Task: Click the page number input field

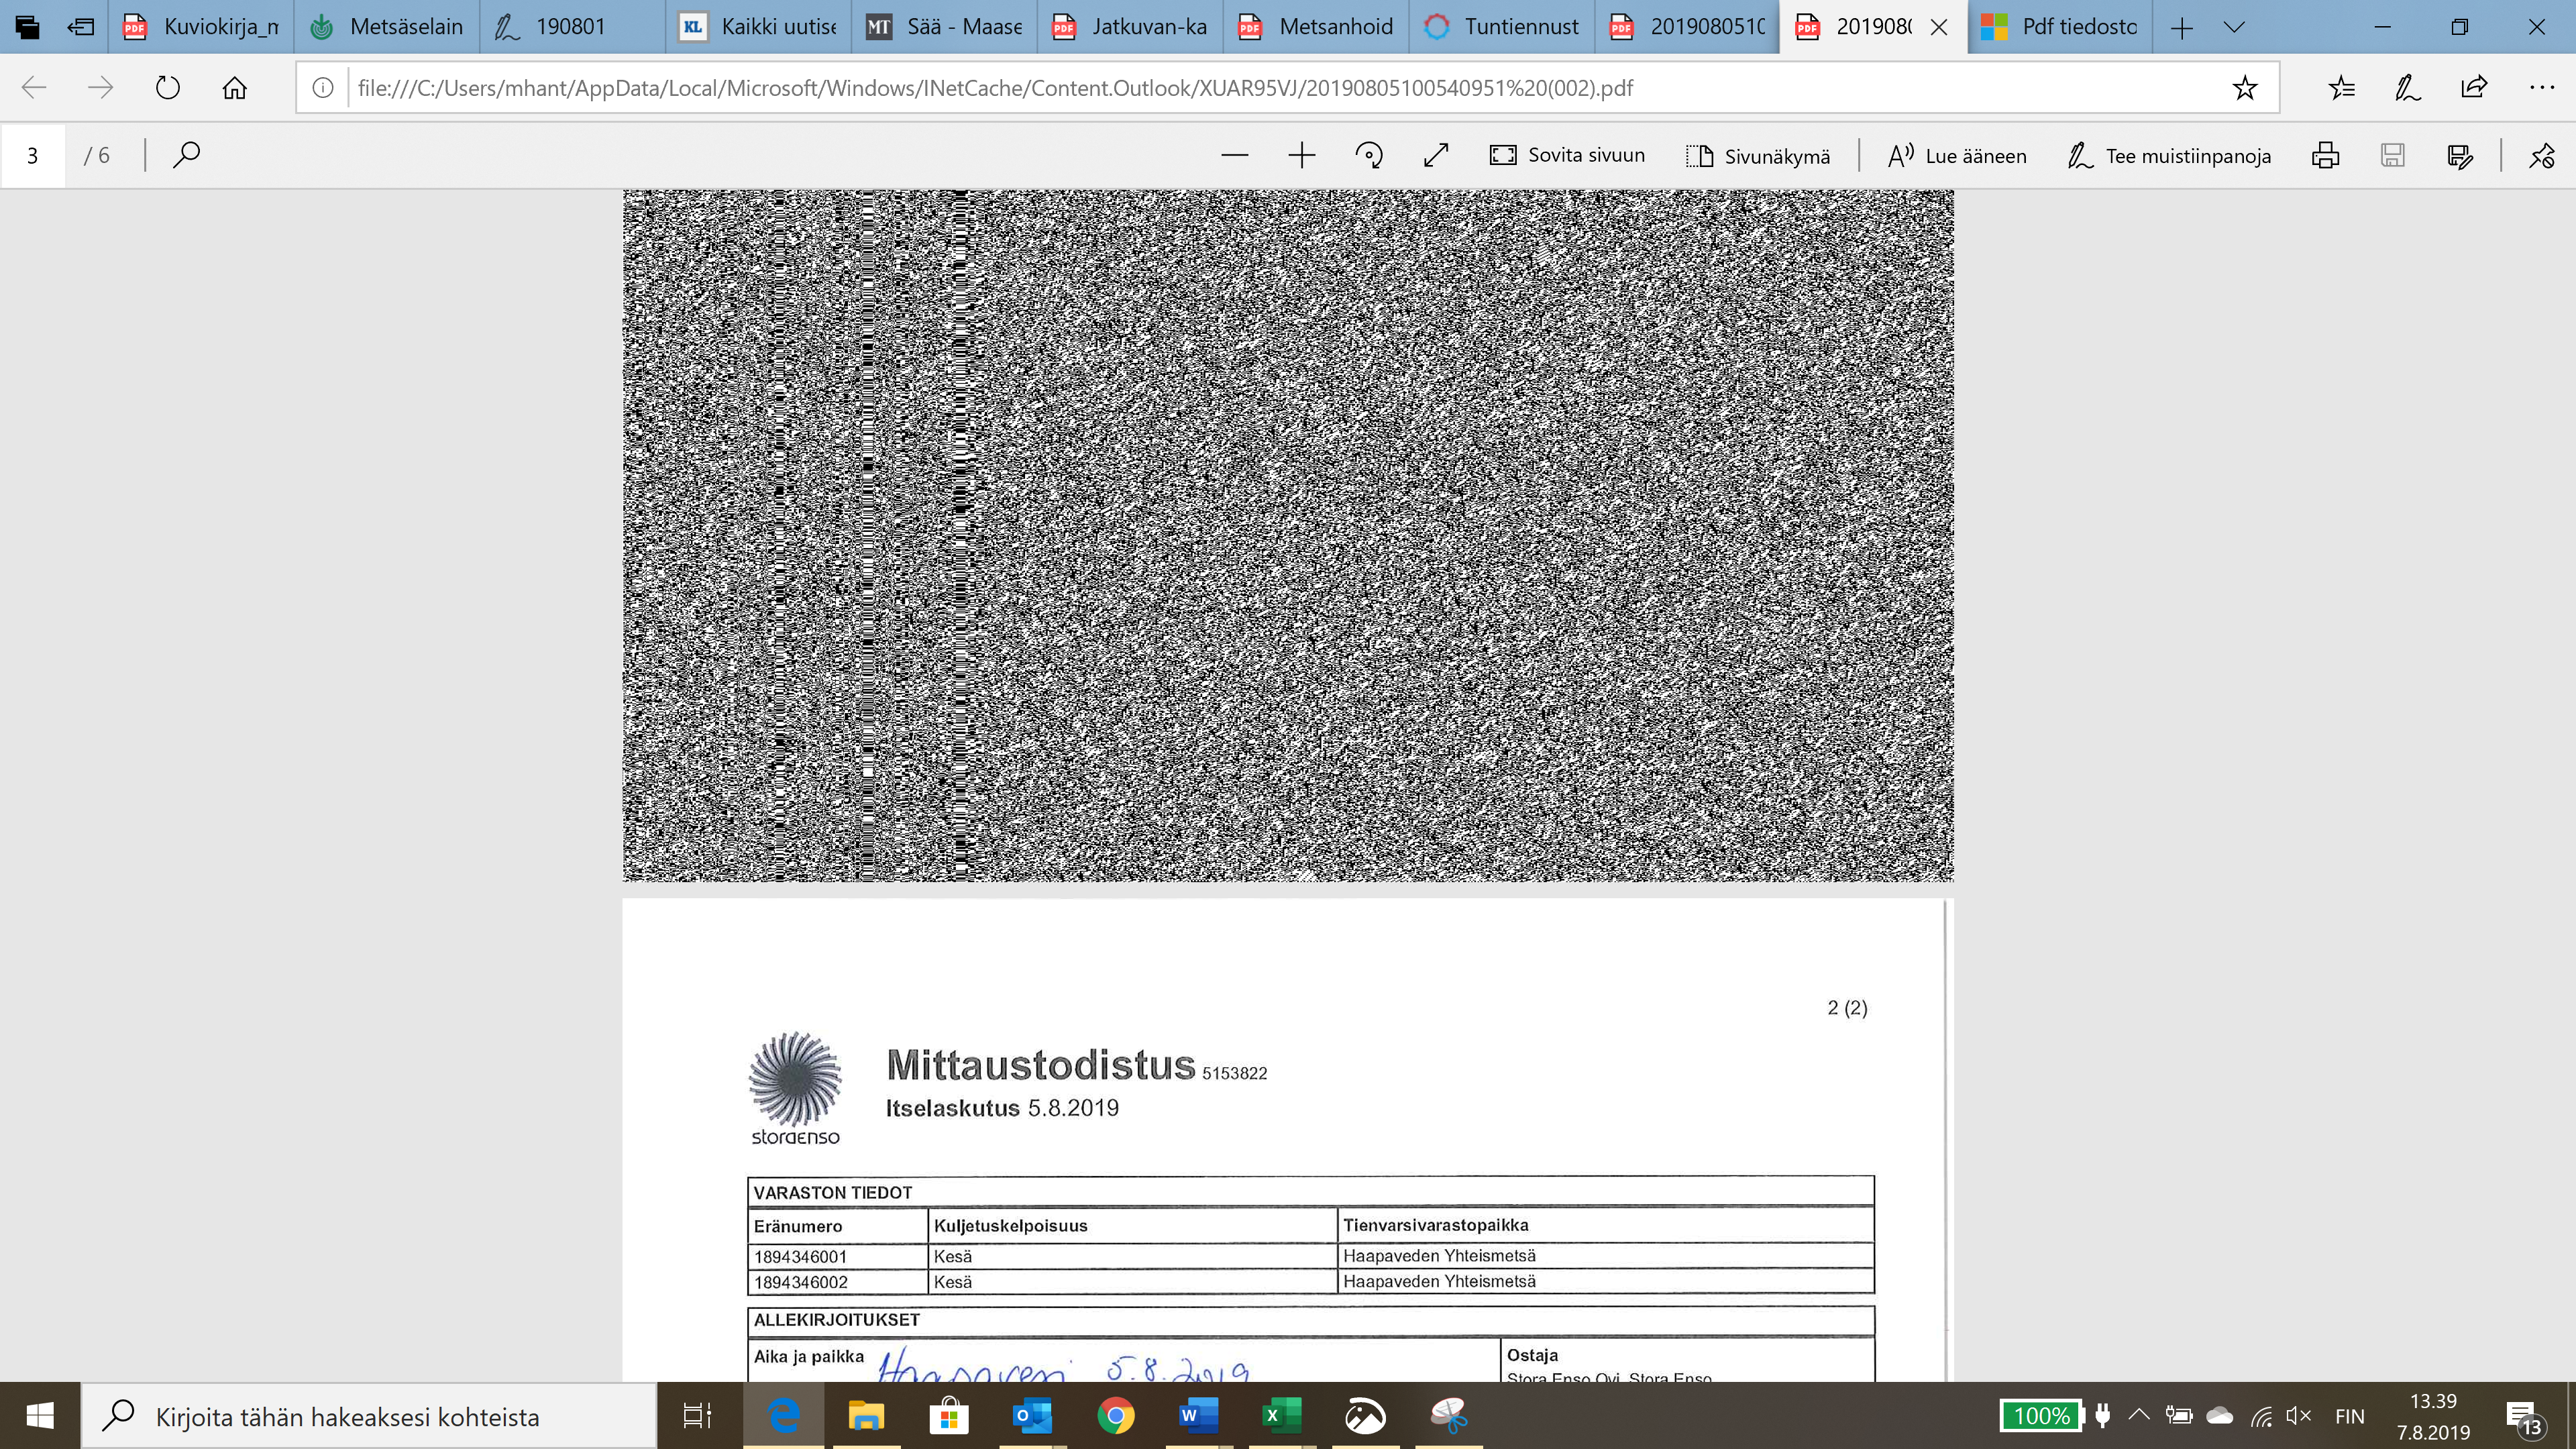Action: pyautogui.click(x=33, y=155)
